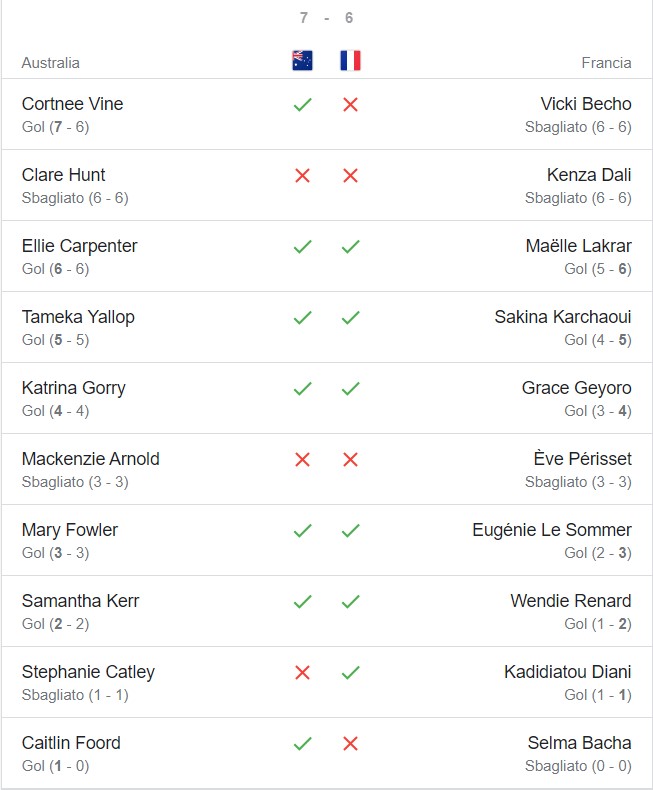Select Tameka Yallop's name

(78, 317)
